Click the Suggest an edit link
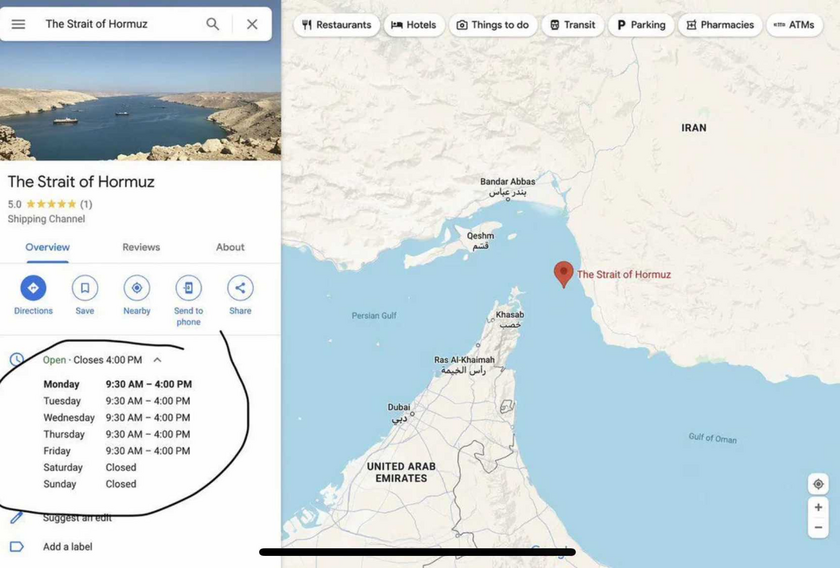Image resolution: width=840 pixels, height=568 pixels. [78, 518]
